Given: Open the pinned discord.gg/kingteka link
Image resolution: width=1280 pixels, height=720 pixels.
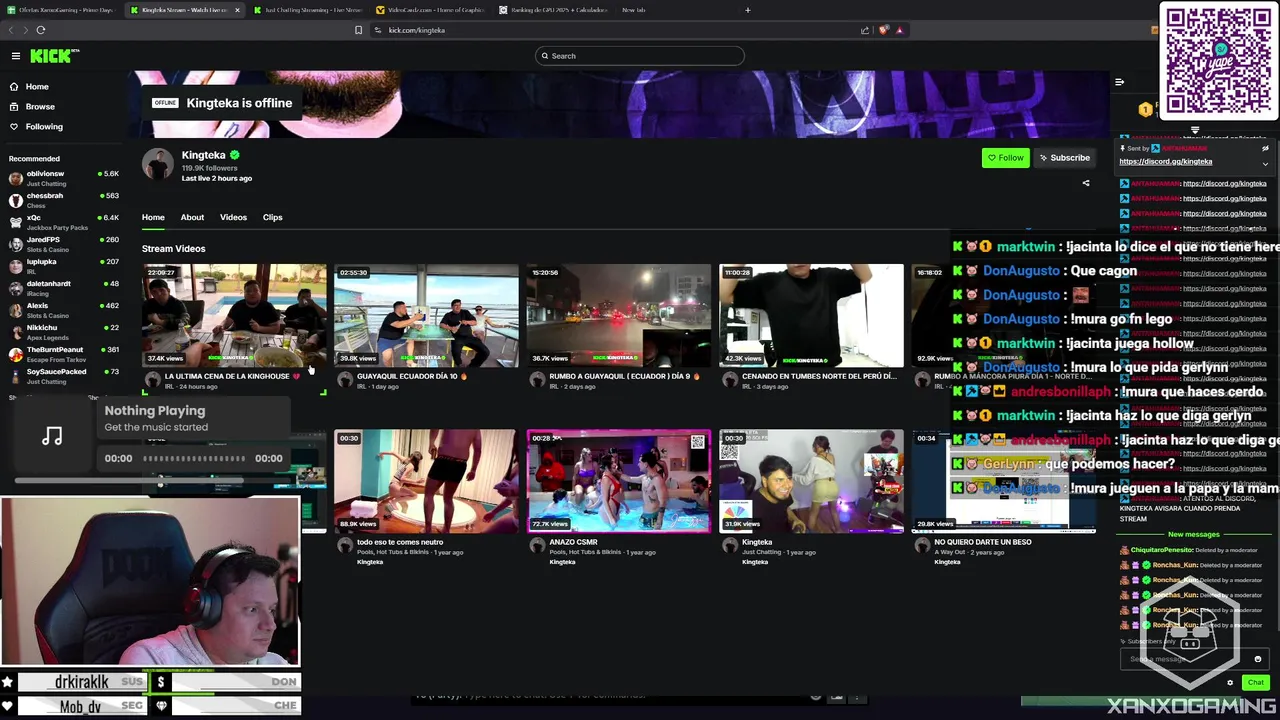Looking at the screenshot, I should coord(1165,161).
